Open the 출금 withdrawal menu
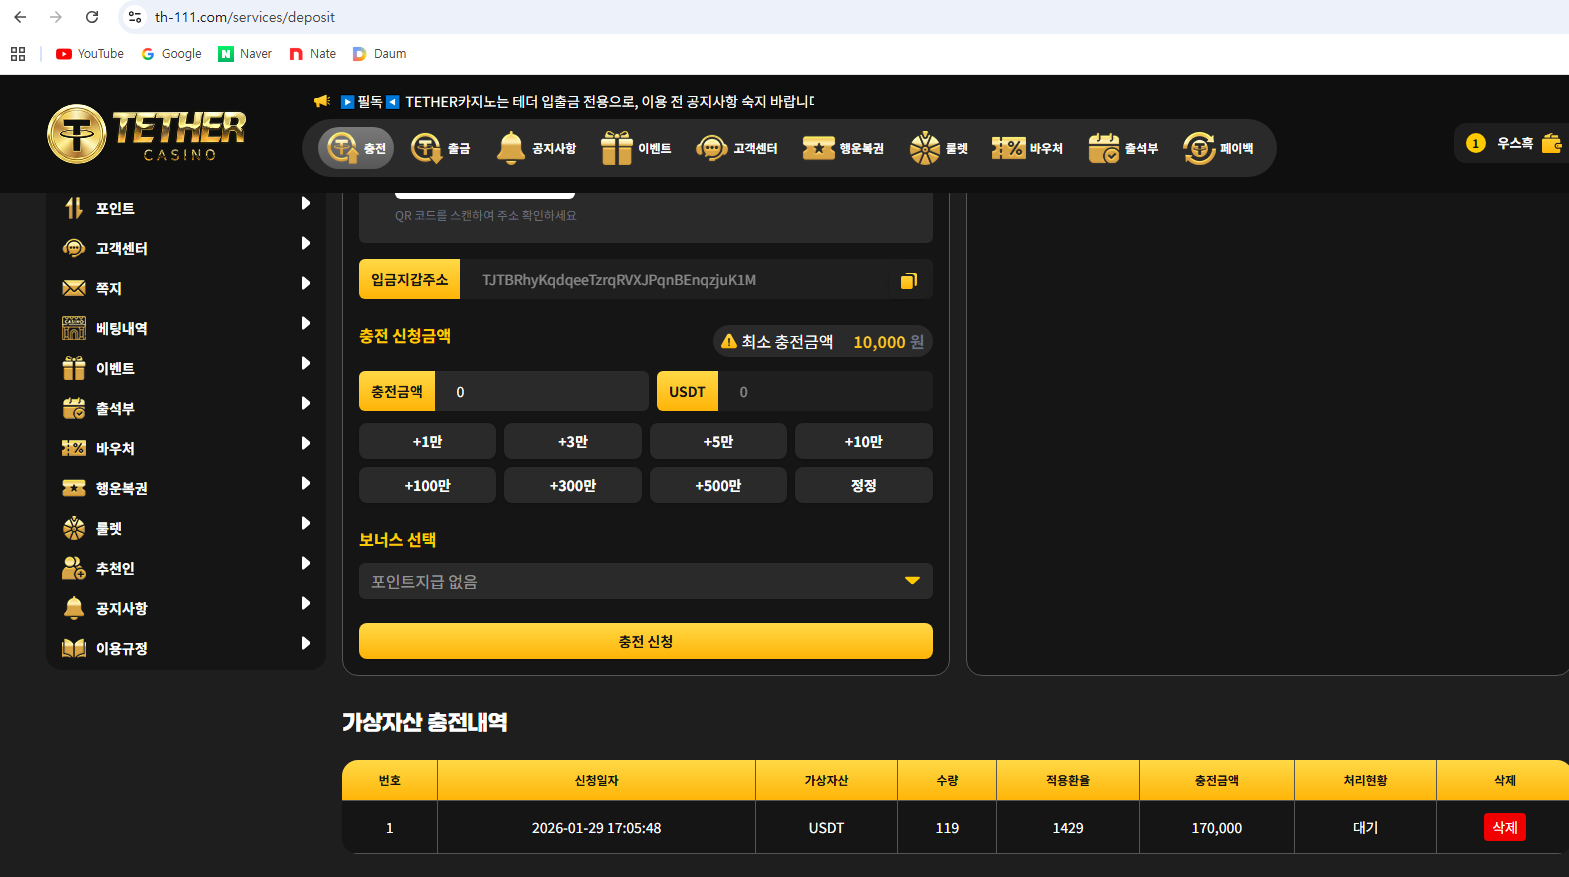The image size is (1569, 877). point(441,148)
